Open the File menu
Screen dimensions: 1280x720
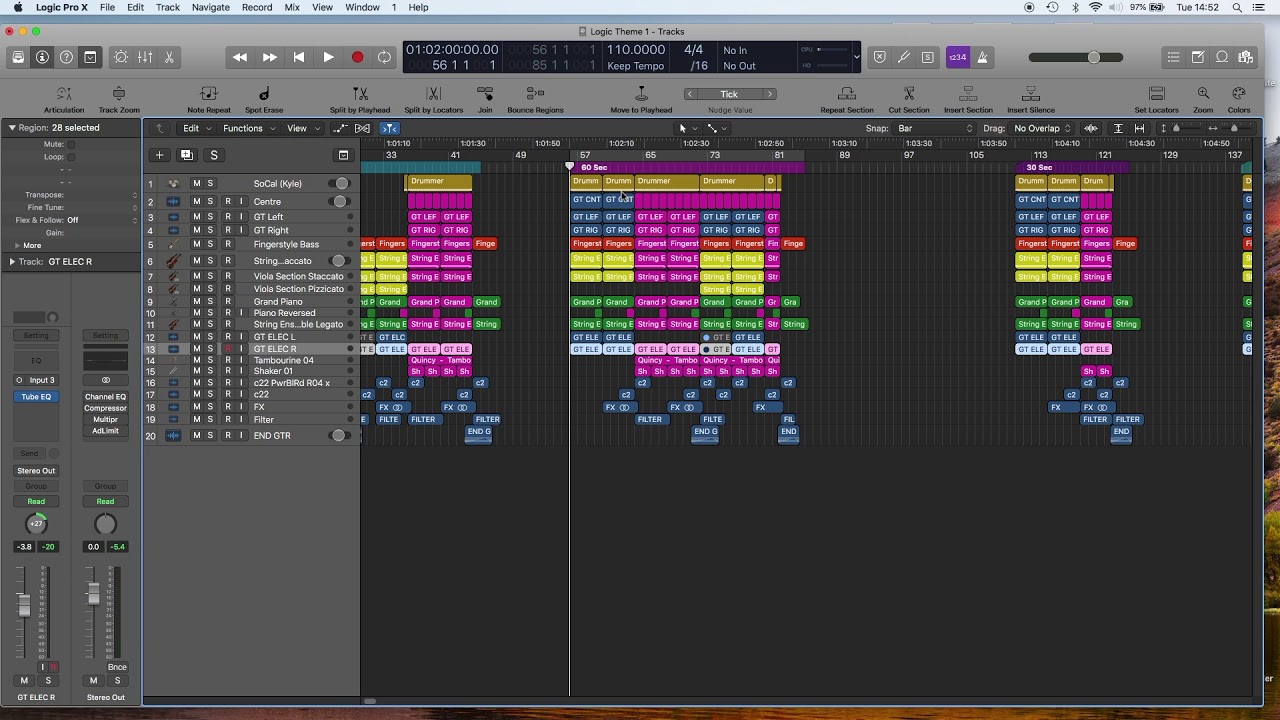(107, 7)
